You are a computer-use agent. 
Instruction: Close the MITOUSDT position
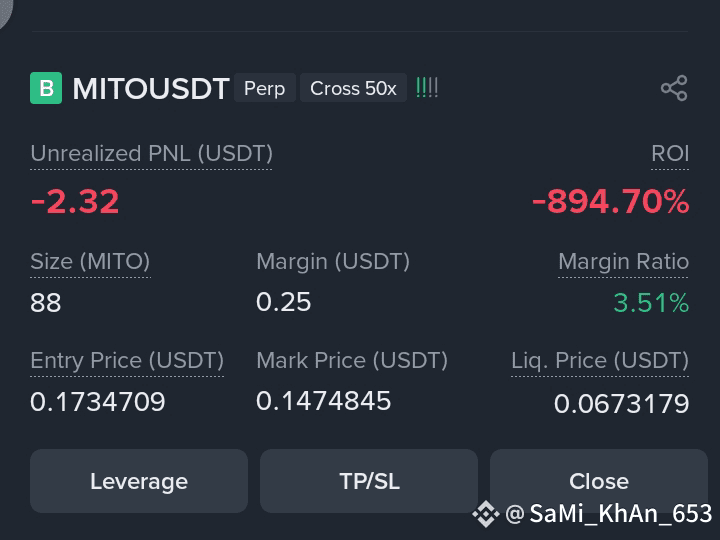pyautogui.click(x=599, y=481)
